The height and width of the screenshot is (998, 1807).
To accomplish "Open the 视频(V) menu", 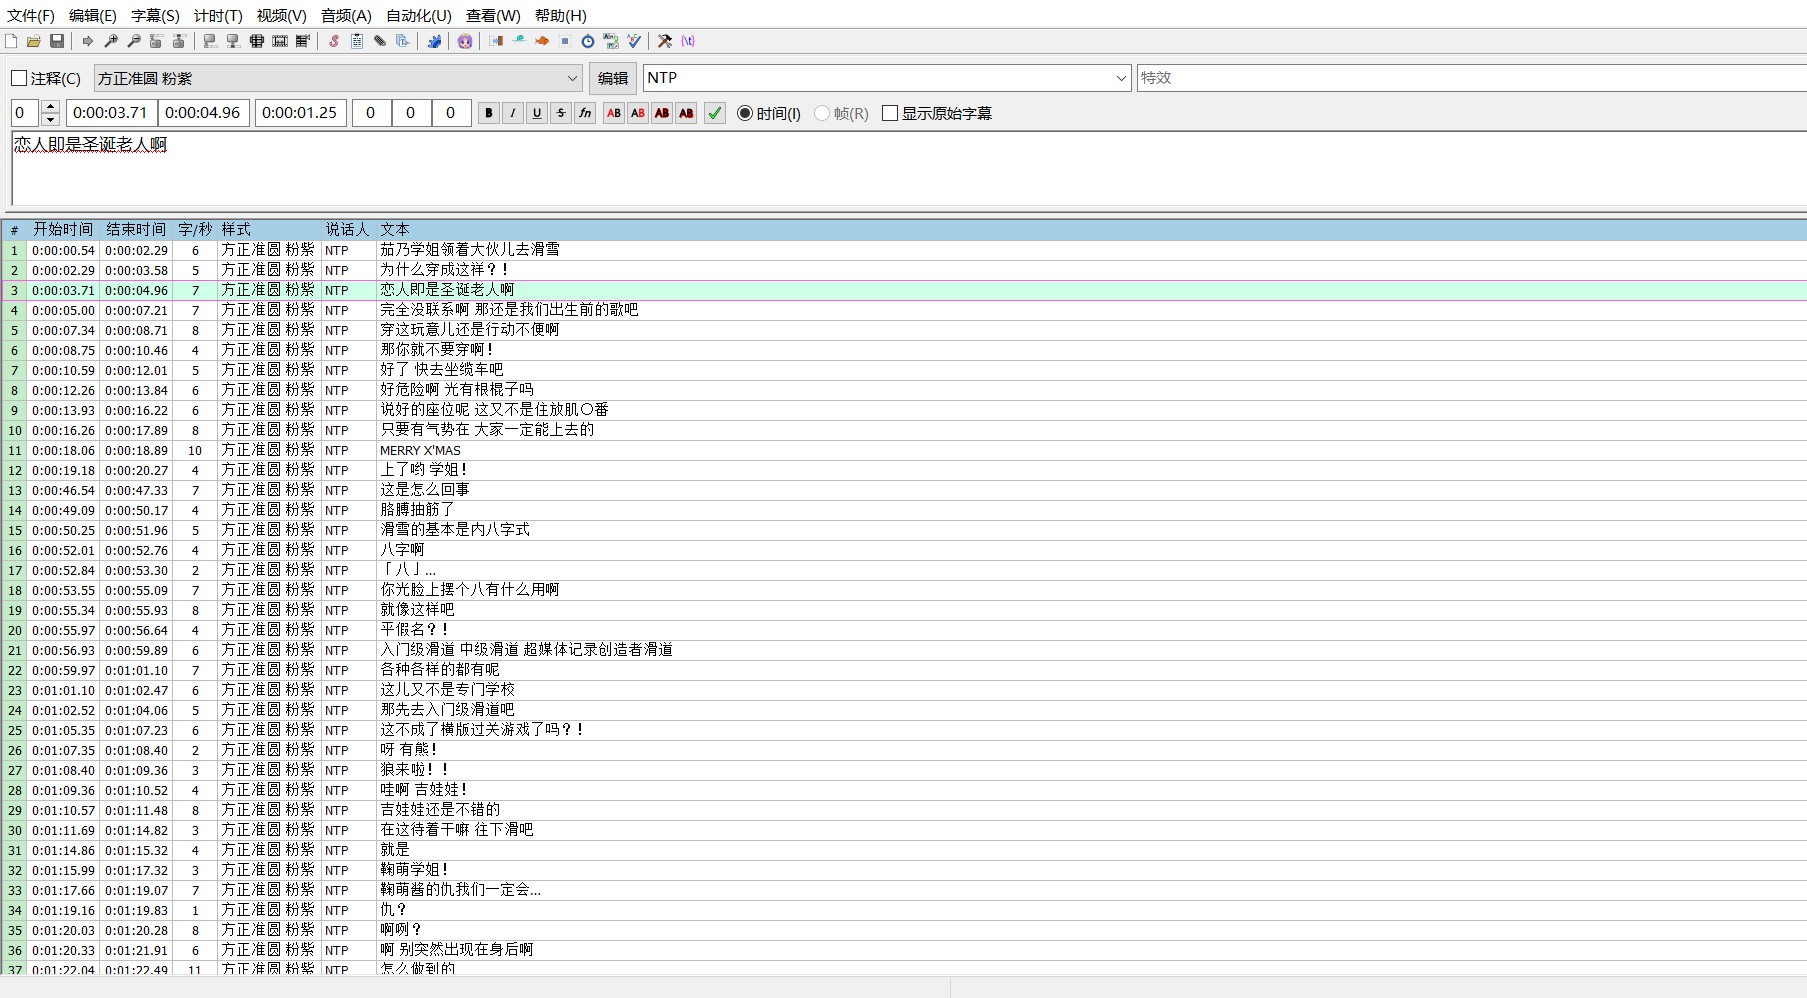I will tap(281, 16).
